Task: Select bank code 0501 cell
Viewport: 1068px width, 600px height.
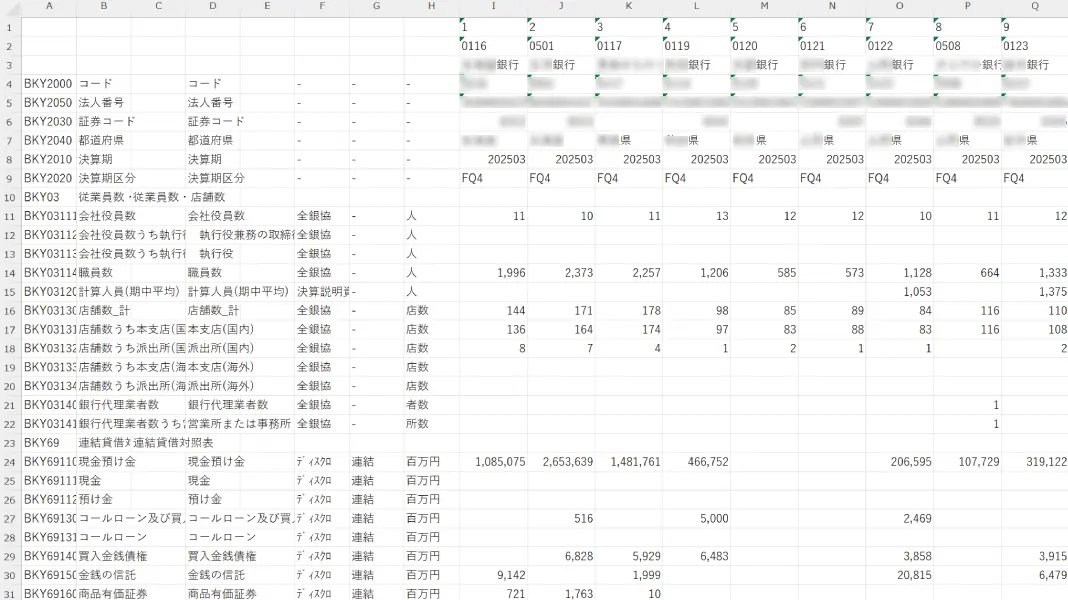Action: [x=561, y=46]
